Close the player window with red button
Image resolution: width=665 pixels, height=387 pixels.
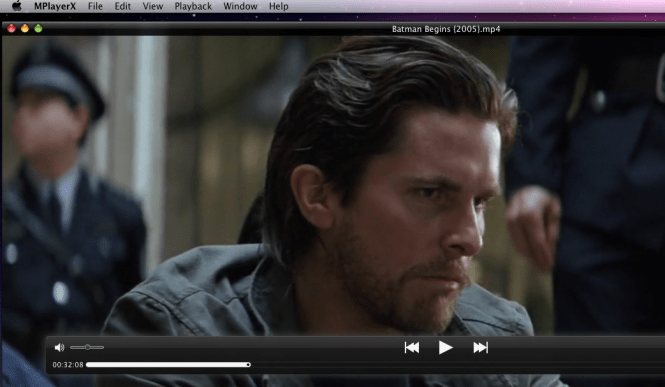coord(11,28)
